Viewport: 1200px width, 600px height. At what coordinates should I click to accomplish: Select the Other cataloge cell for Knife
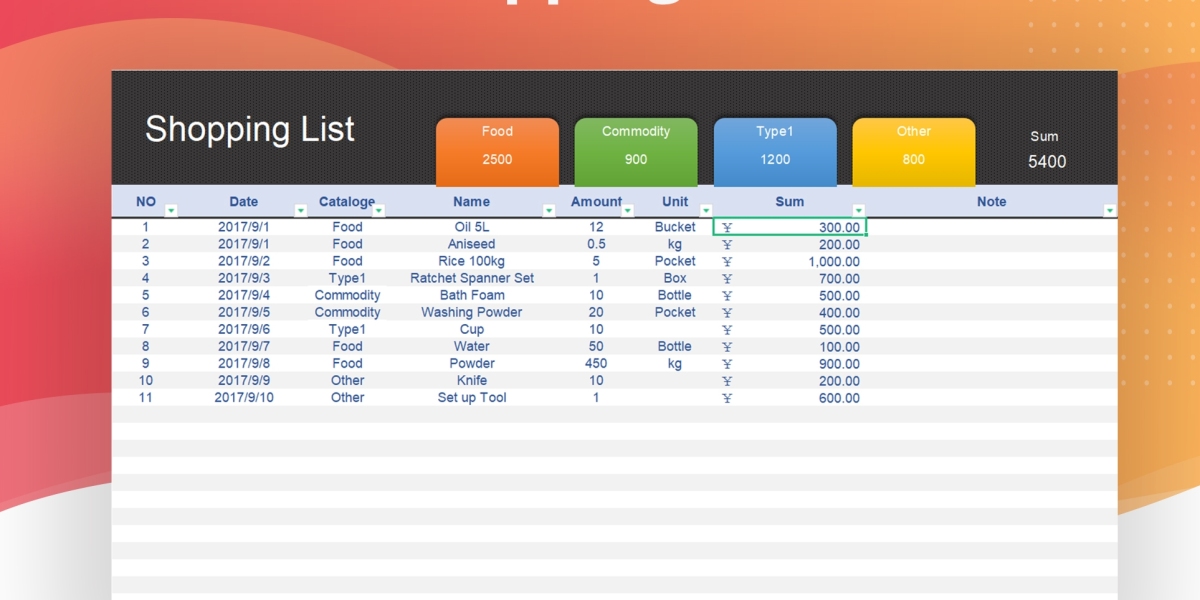(x=347, y=380)
